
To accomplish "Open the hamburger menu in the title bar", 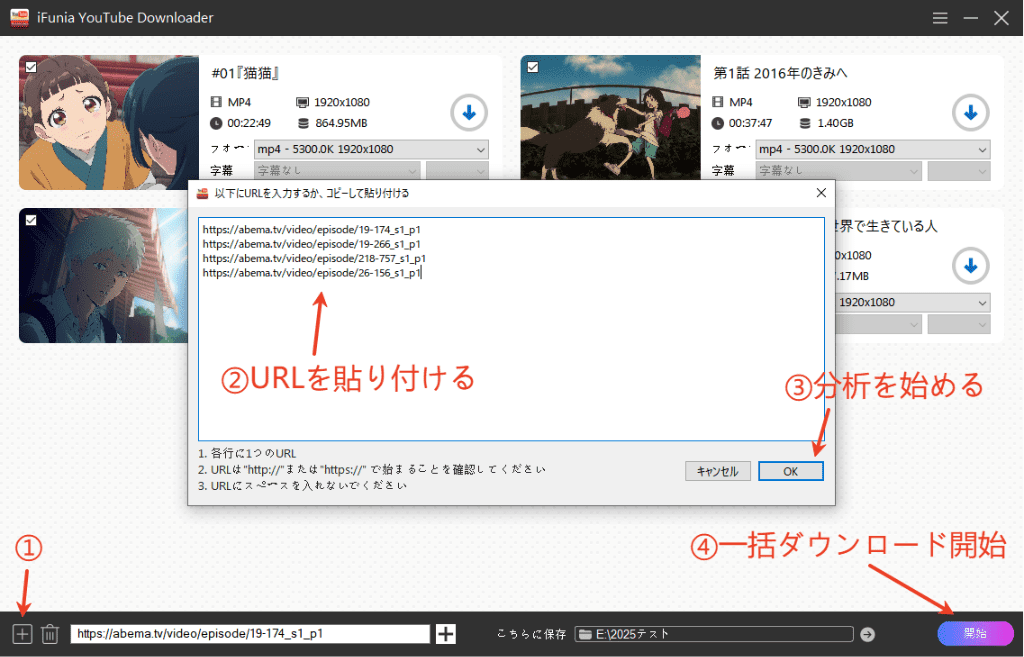I will point(938,17).
